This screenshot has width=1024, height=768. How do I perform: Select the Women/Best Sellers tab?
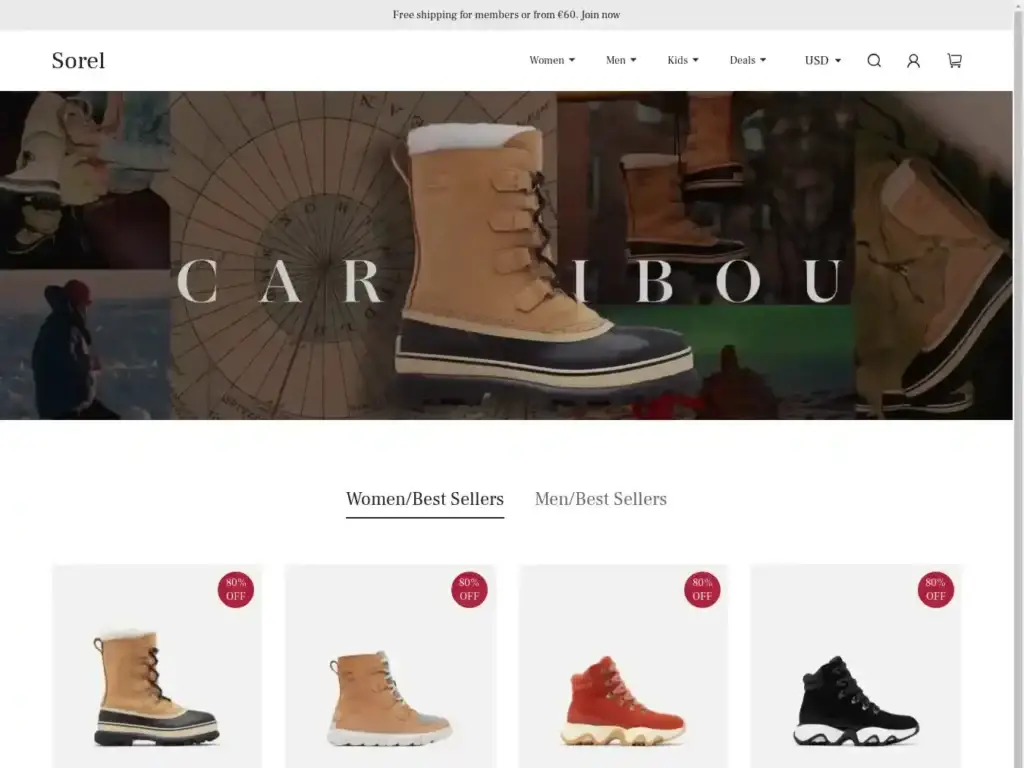coord(424,499)
